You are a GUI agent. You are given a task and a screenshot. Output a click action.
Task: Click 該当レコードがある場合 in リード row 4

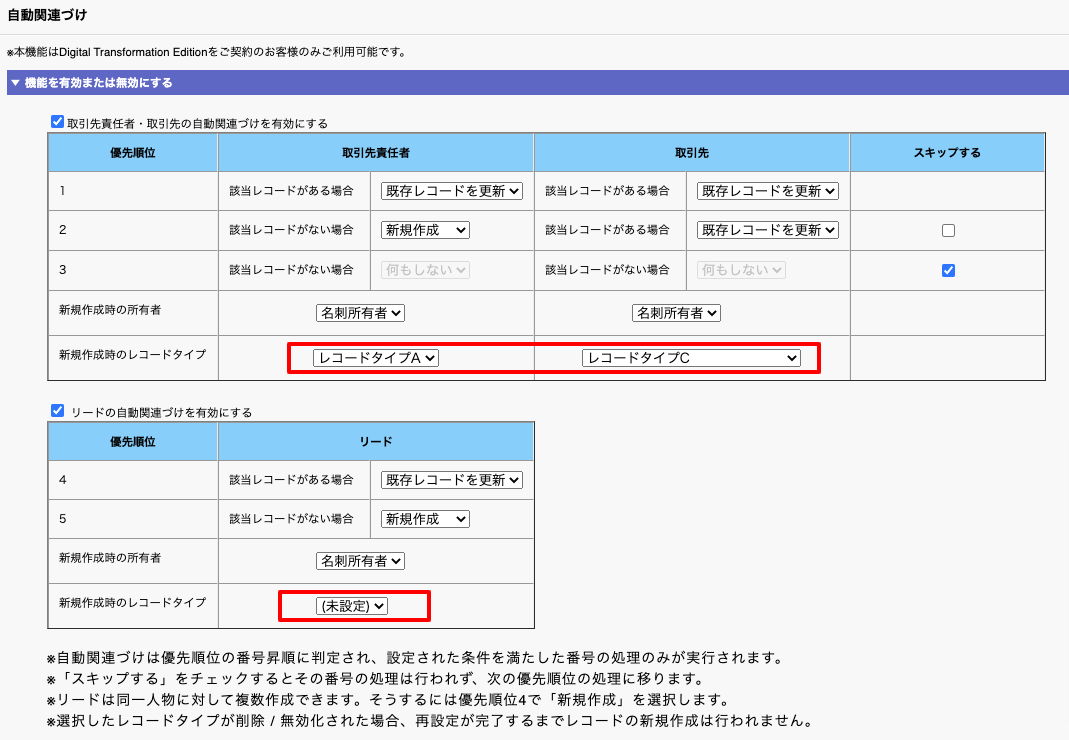coord(291,479)
